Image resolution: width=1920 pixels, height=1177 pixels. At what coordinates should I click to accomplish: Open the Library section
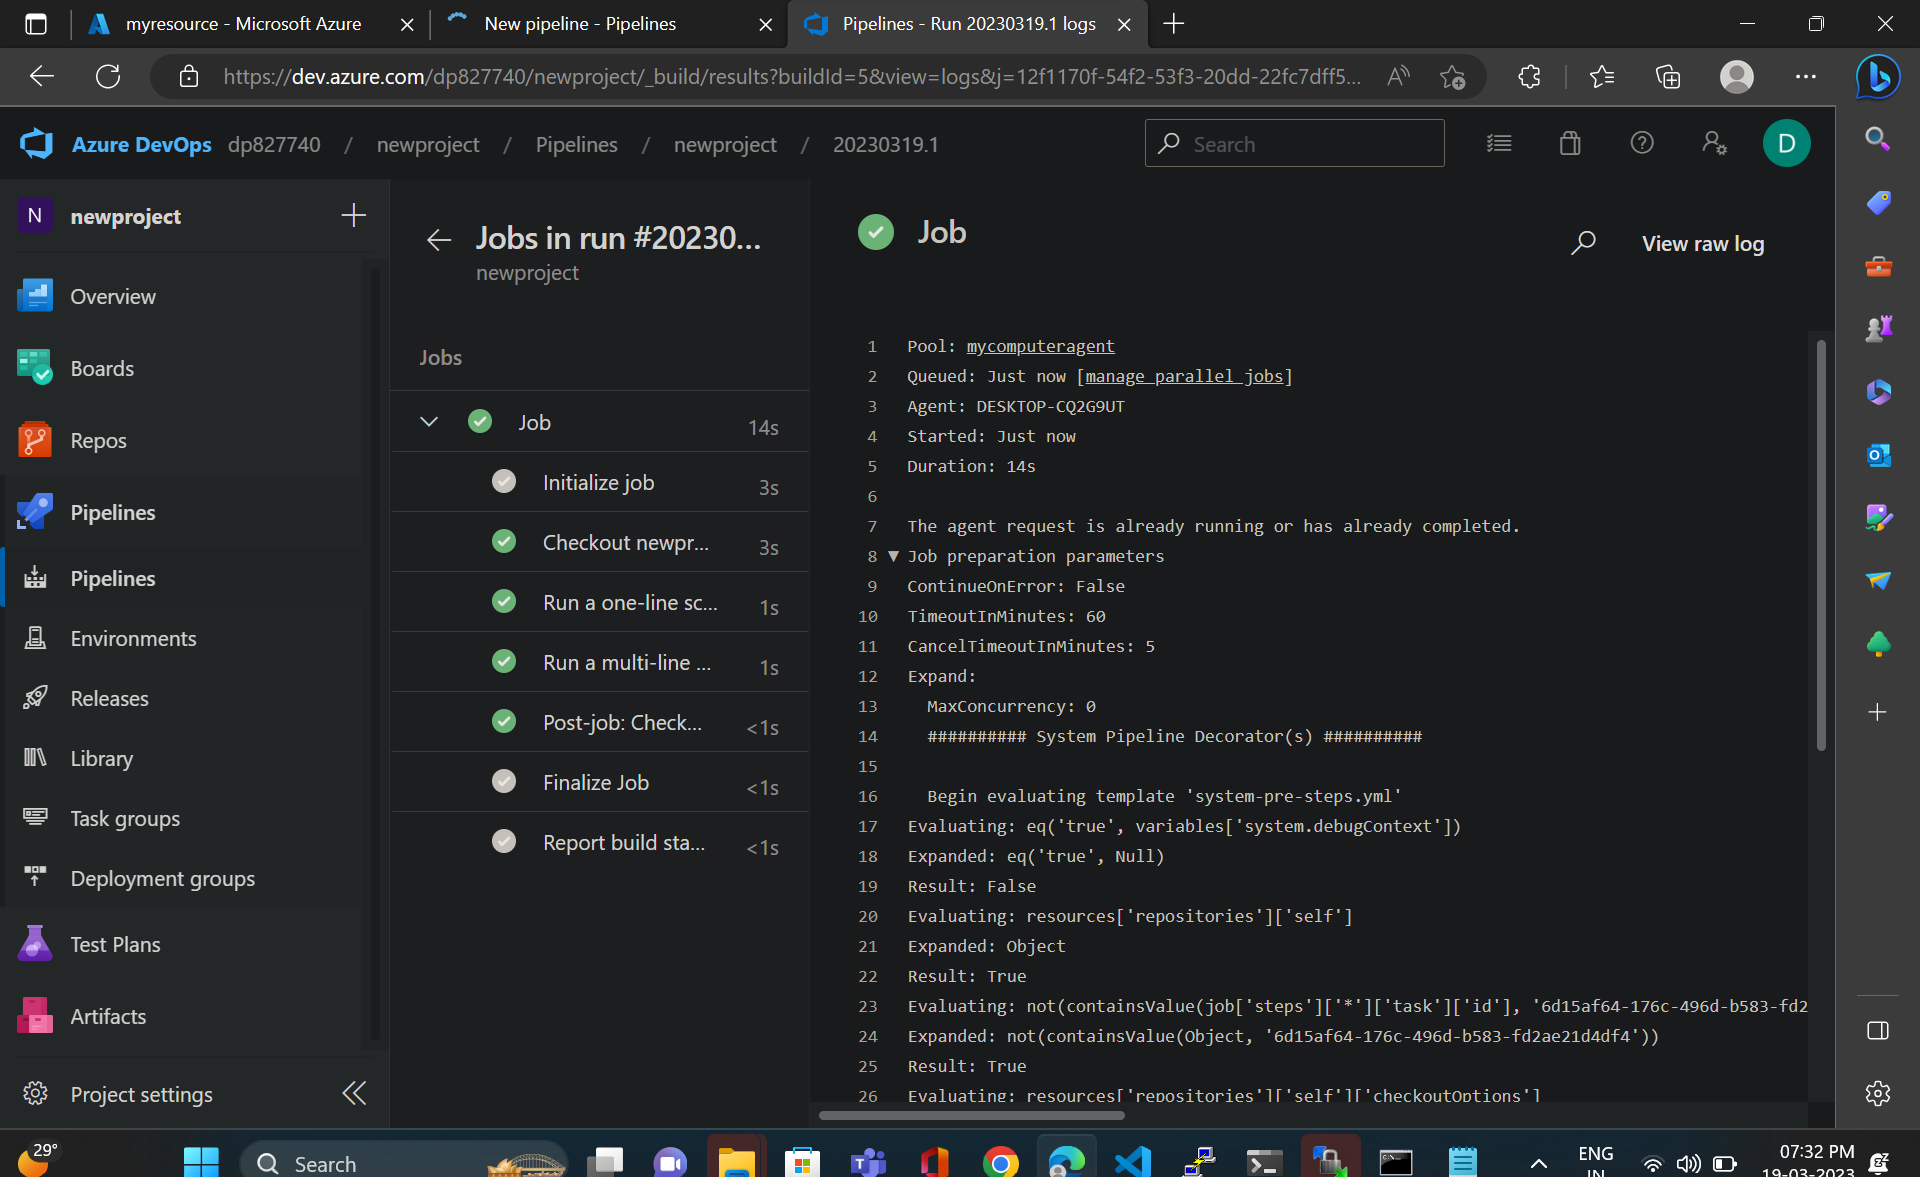(101, 758)
